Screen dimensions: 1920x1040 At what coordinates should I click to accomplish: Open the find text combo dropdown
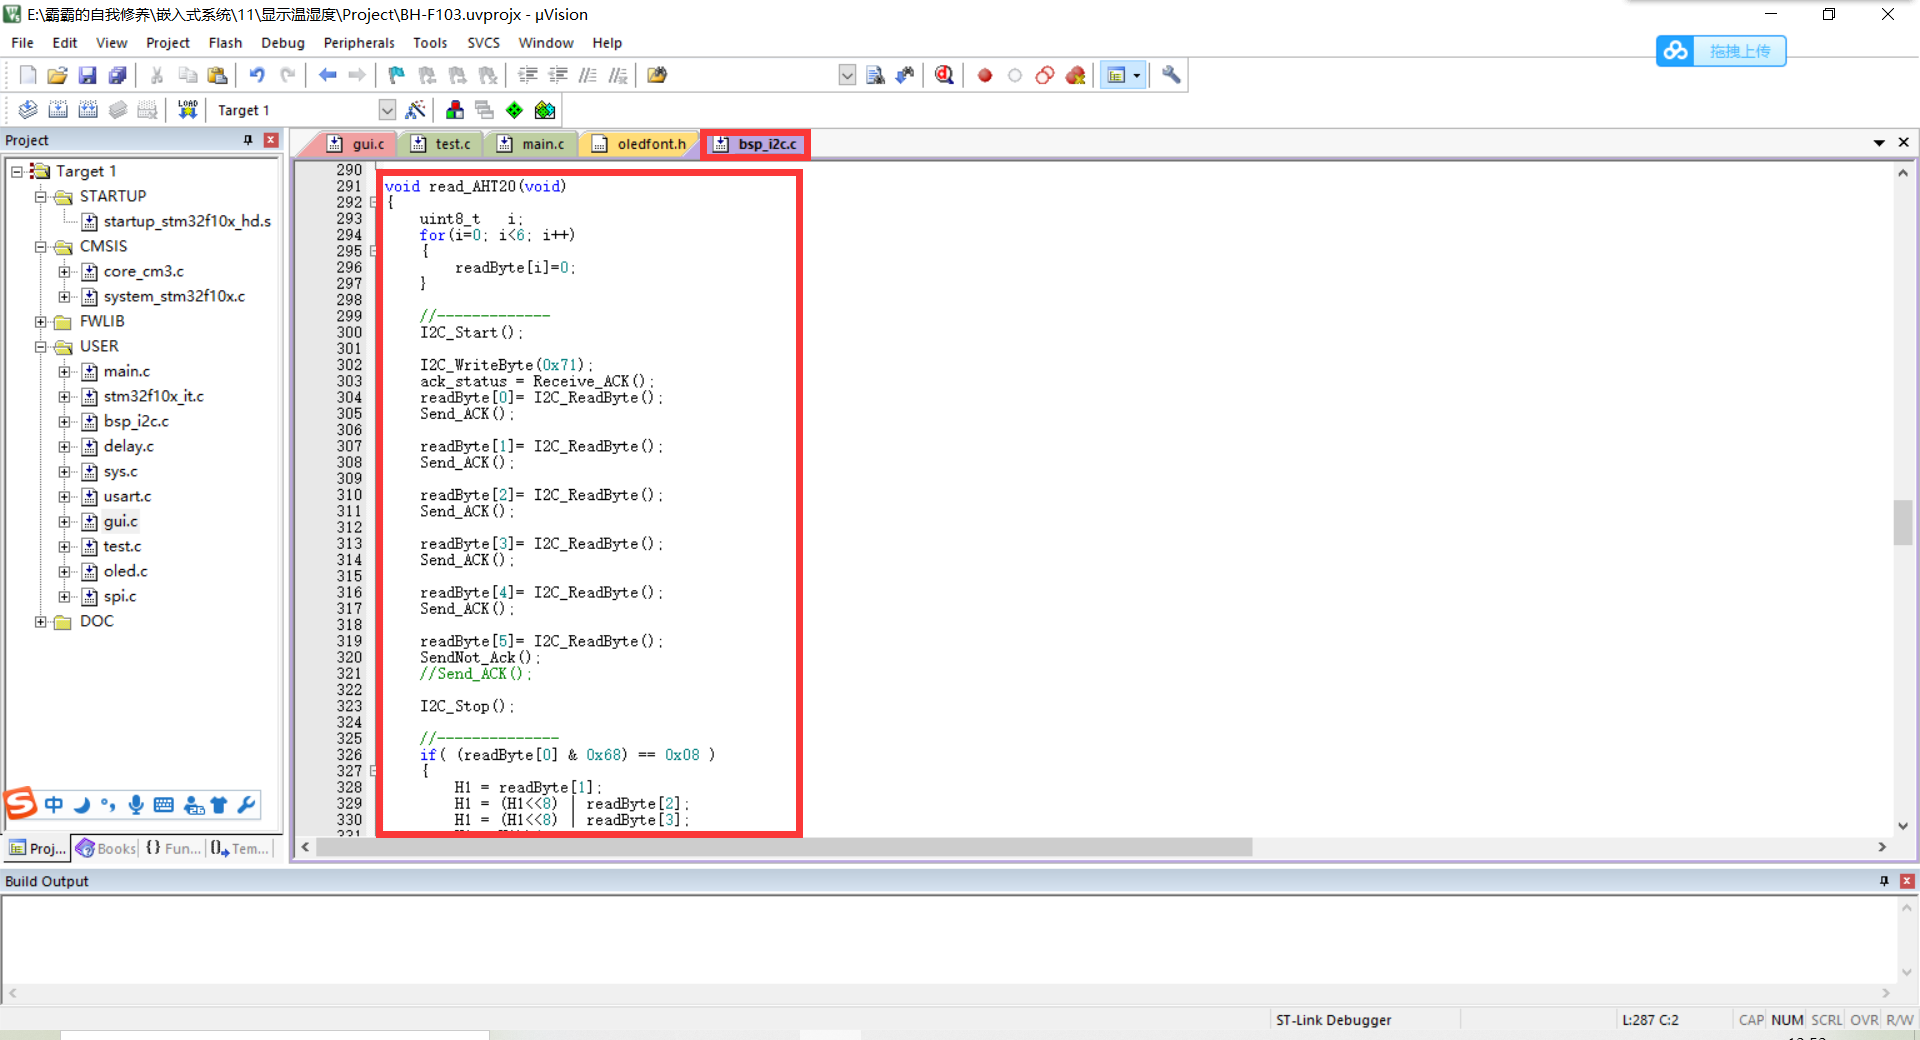[847, 75]
